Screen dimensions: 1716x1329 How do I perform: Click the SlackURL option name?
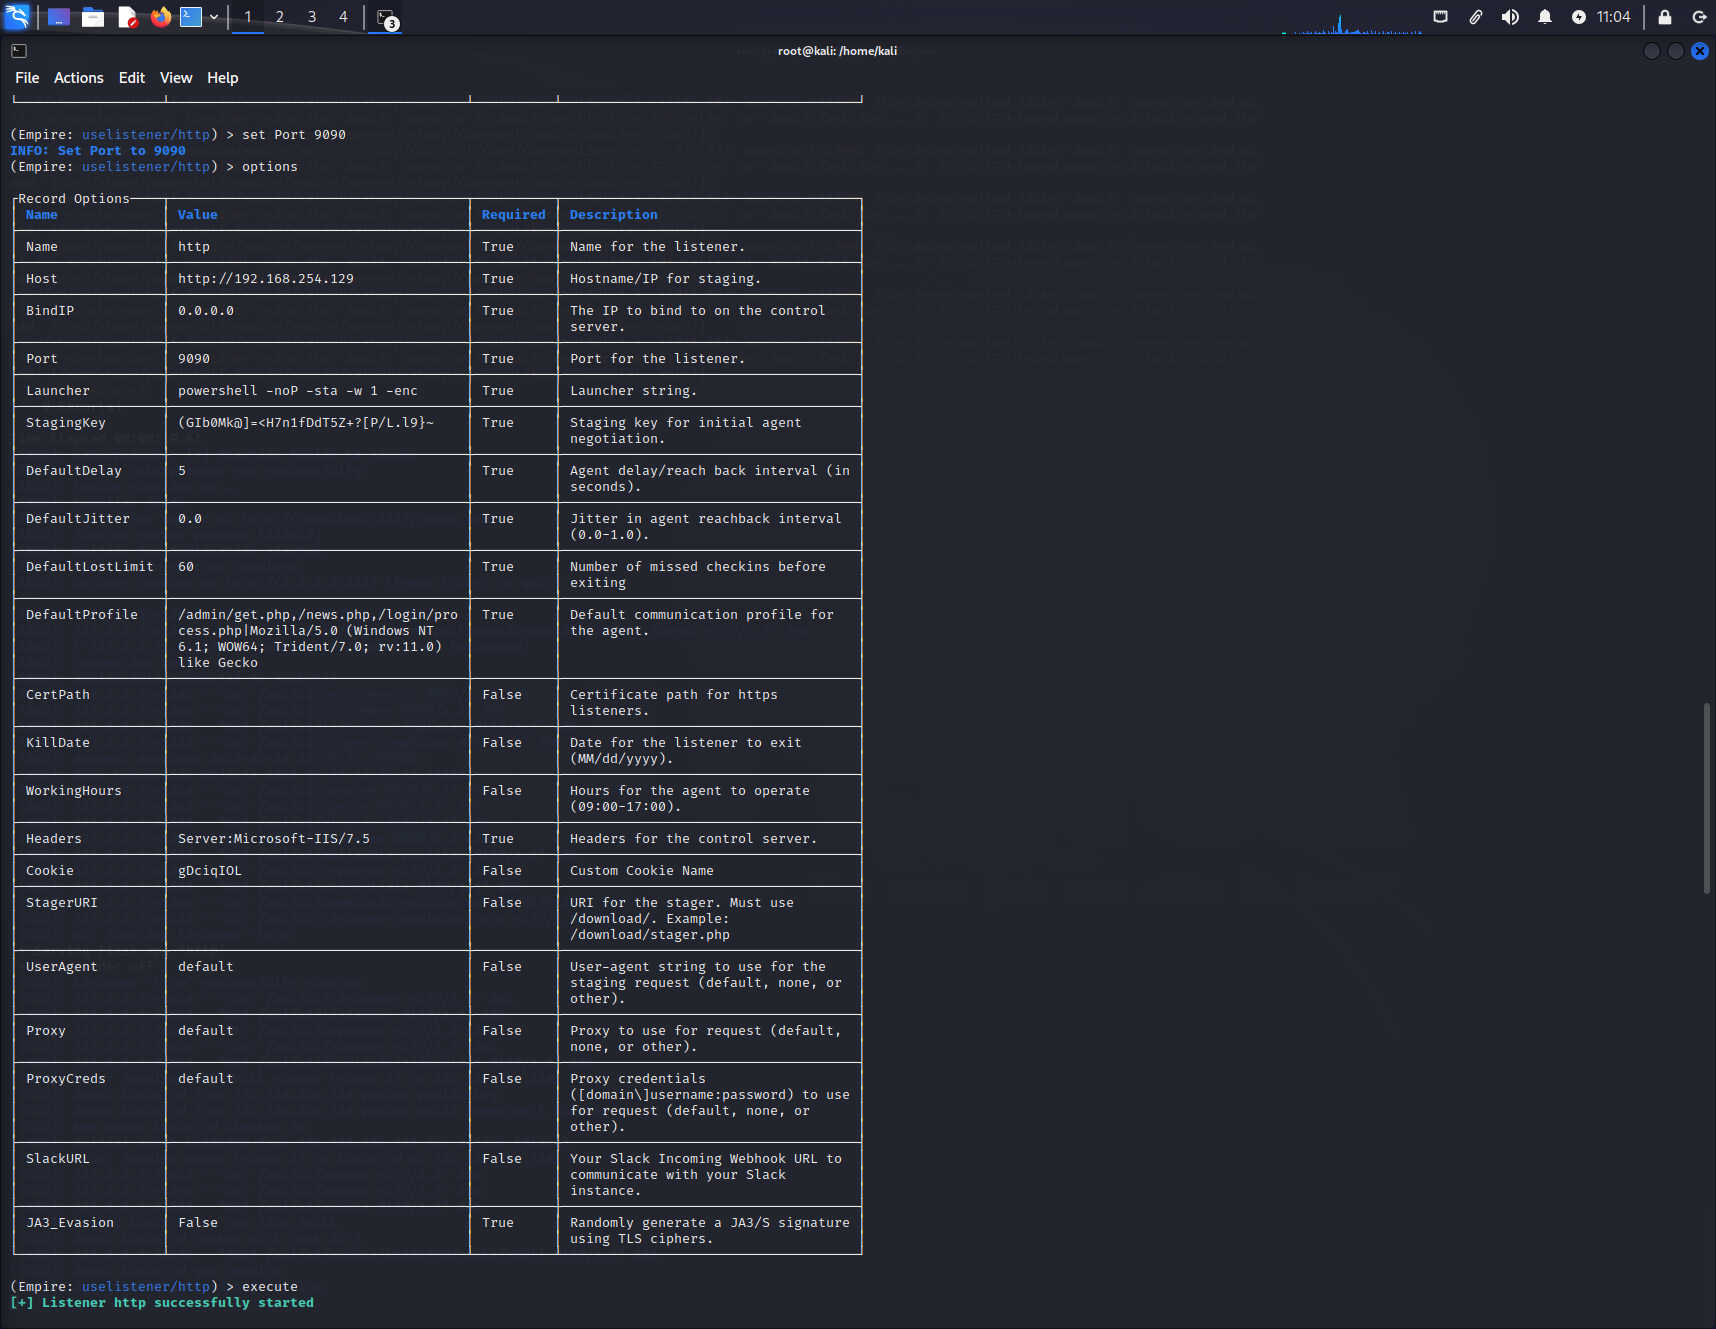point(58,1159)
